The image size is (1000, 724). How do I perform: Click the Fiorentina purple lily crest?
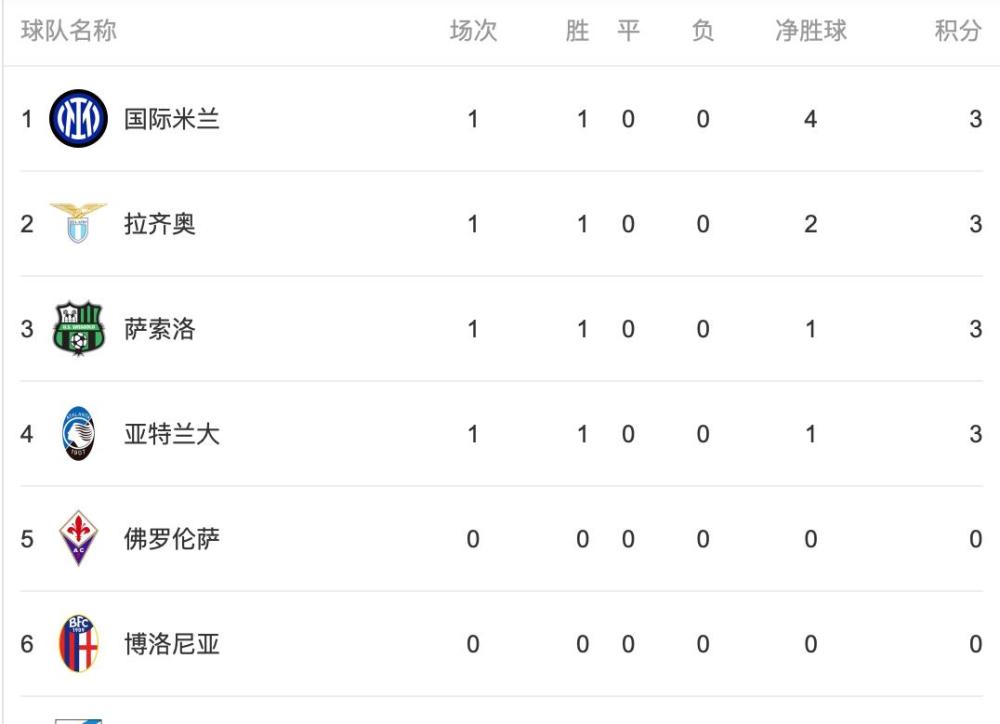coord(78,538)
